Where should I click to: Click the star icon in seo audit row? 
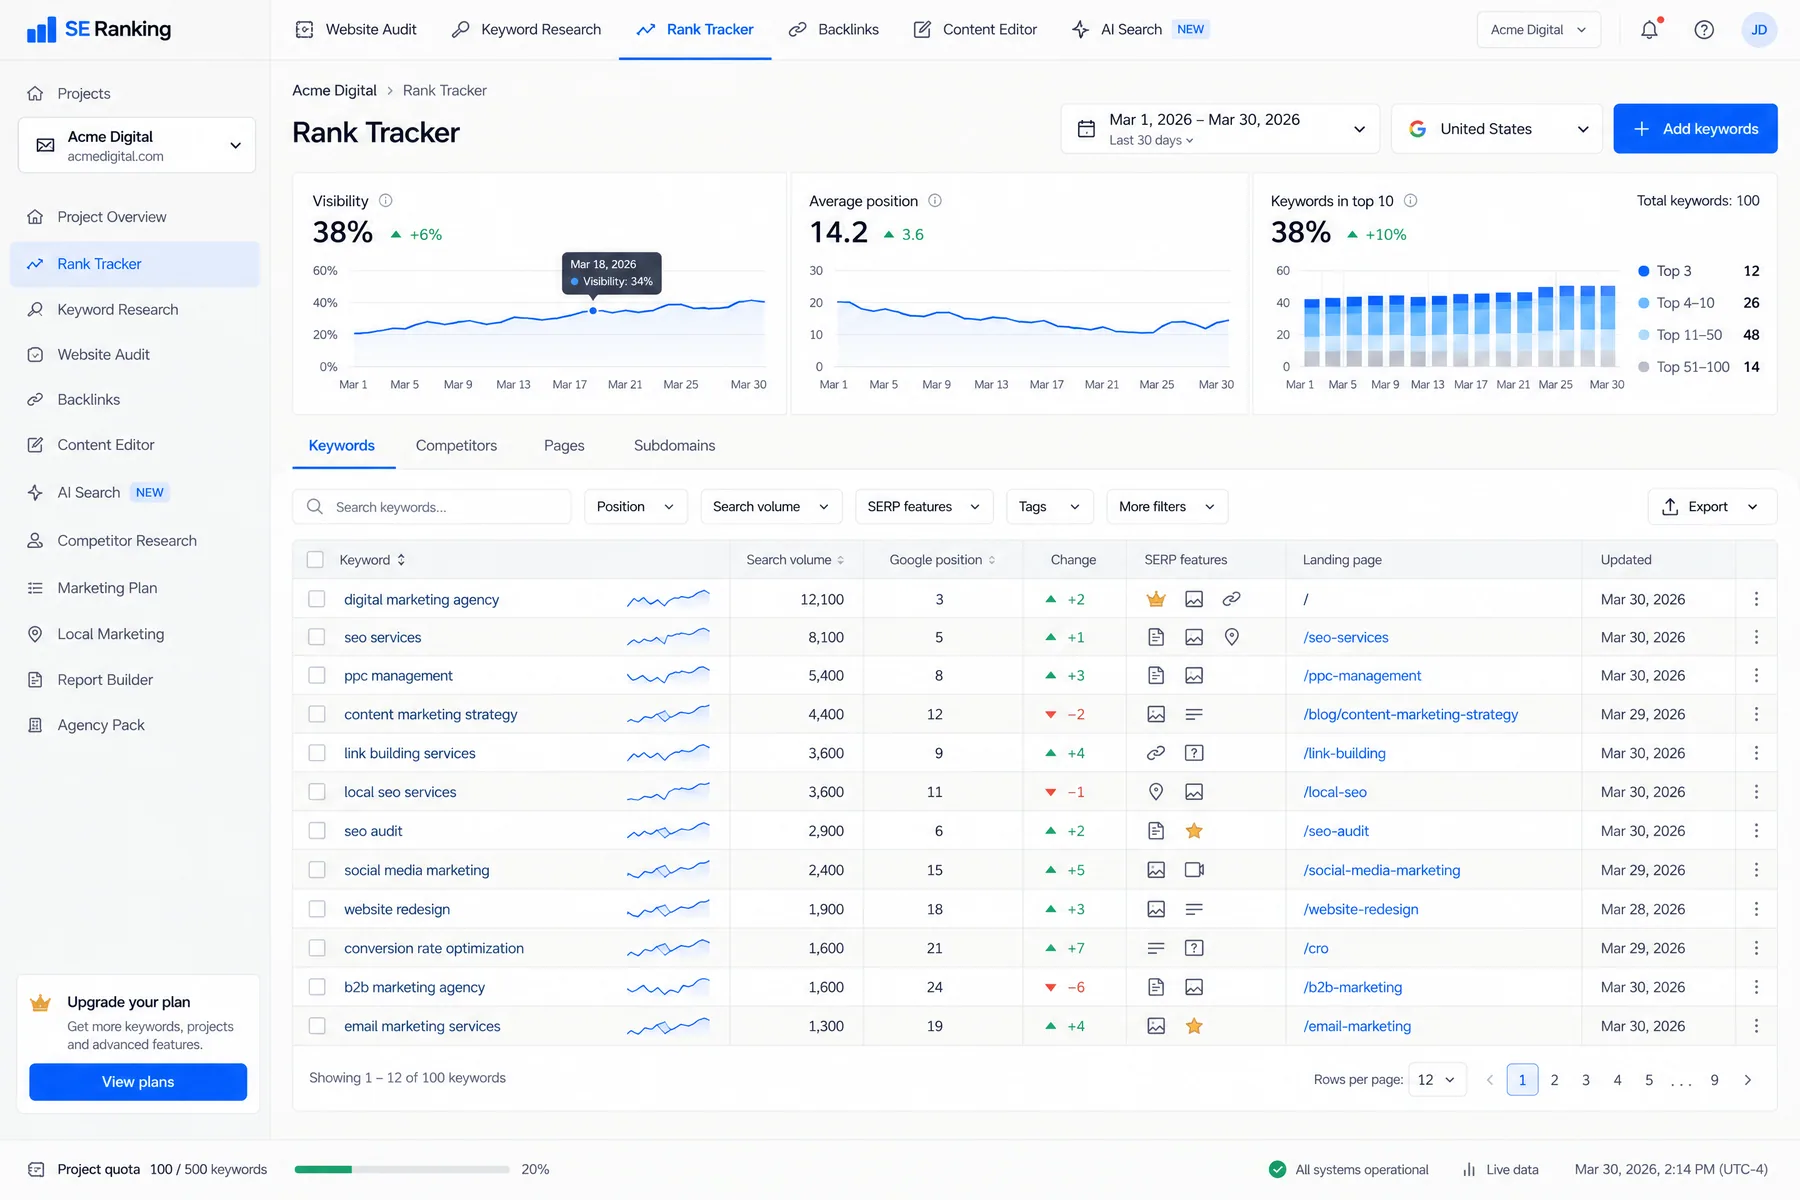[x=1194, y=831]
